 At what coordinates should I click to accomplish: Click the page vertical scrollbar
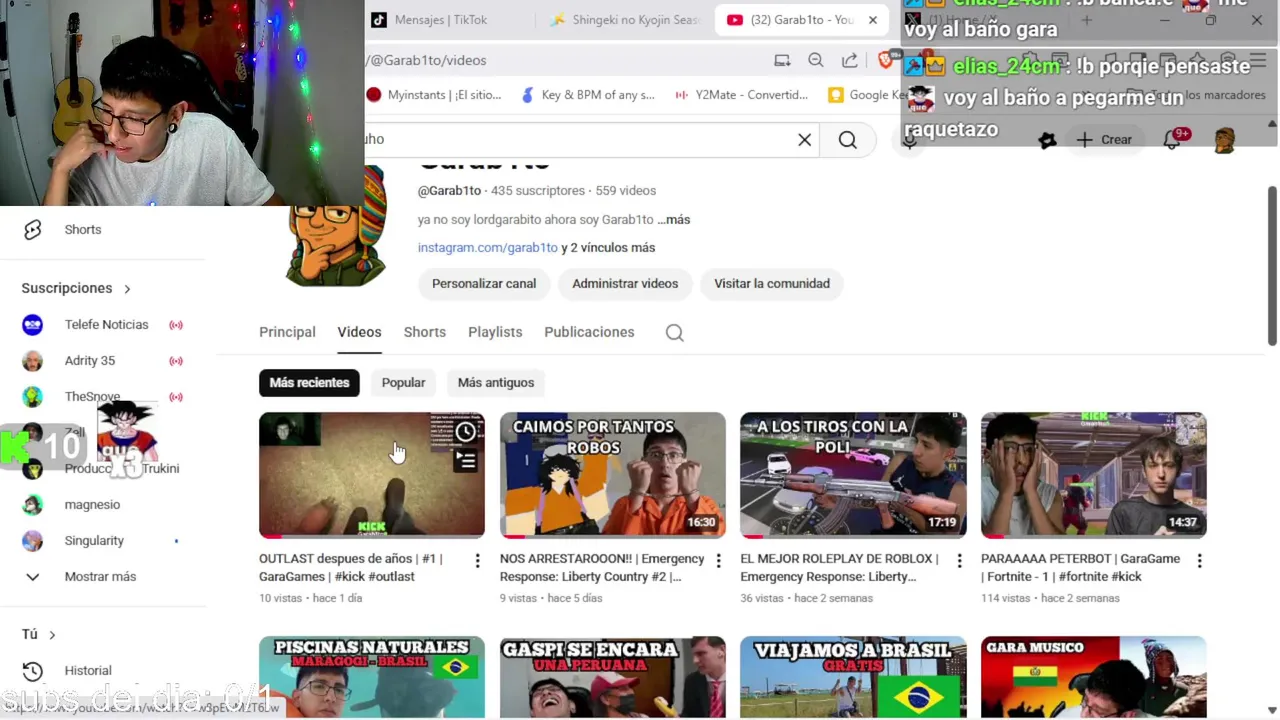point(1272,266)
